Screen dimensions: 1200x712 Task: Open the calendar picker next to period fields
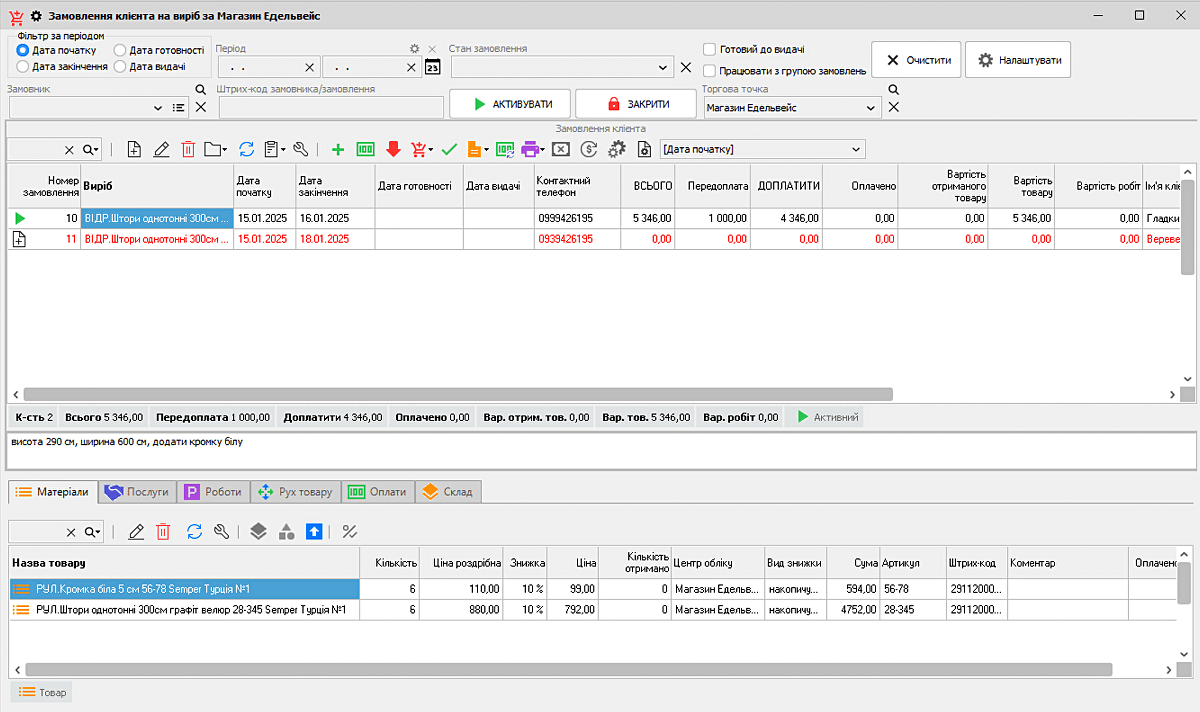[x=432, y=67]
